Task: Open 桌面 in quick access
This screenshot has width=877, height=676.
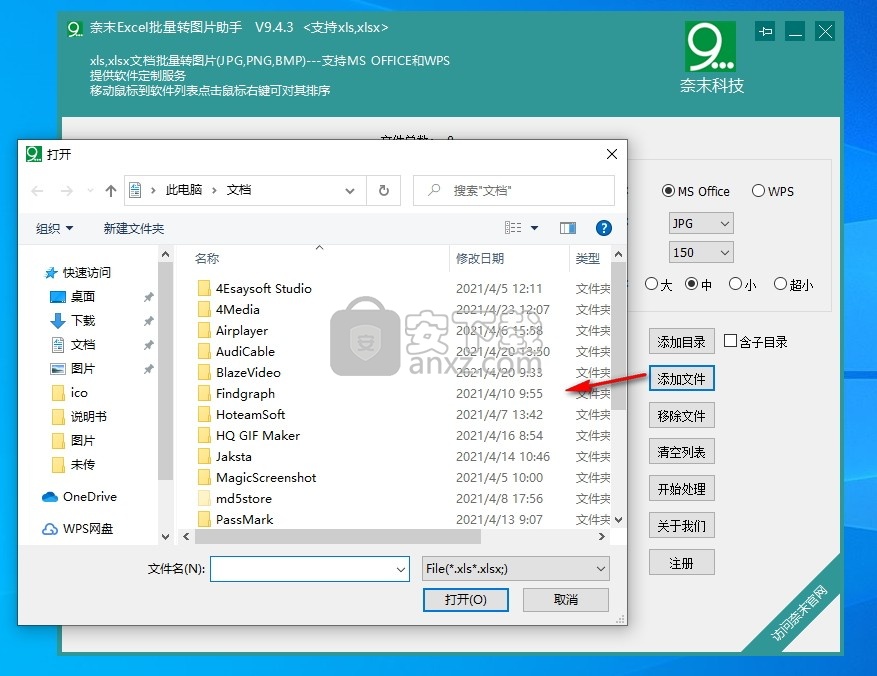Action: [82, 296]
